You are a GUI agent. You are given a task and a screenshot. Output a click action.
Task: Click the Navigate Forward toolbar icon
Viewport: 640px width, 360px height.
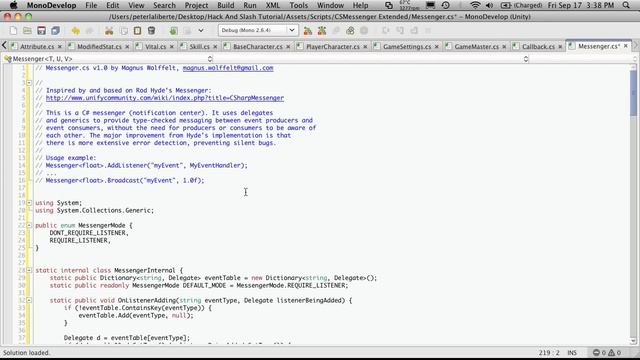point(187,31)
